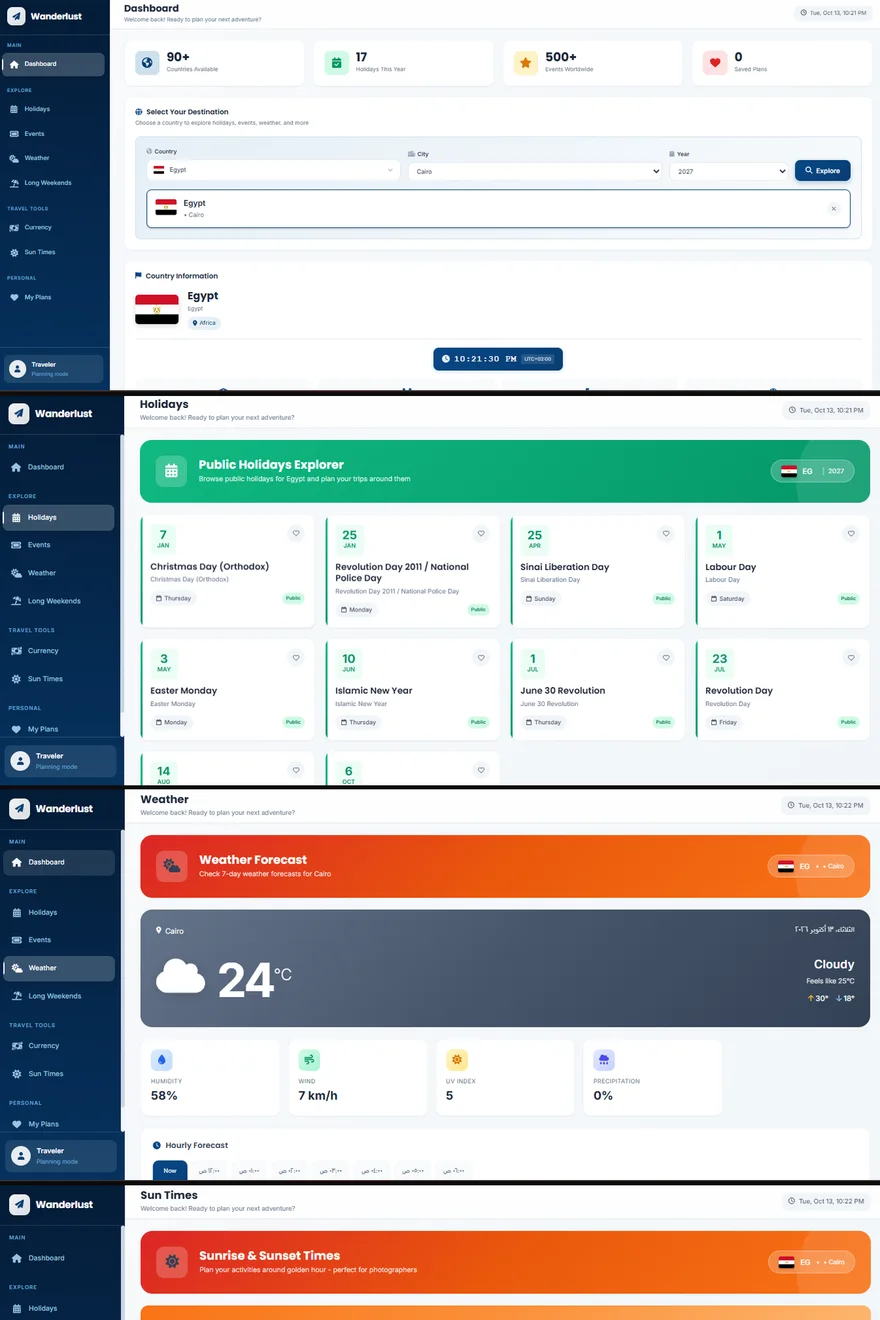Open the Year dropdown showing 2027
The image size is (880, 1320).
pos(728,171)
